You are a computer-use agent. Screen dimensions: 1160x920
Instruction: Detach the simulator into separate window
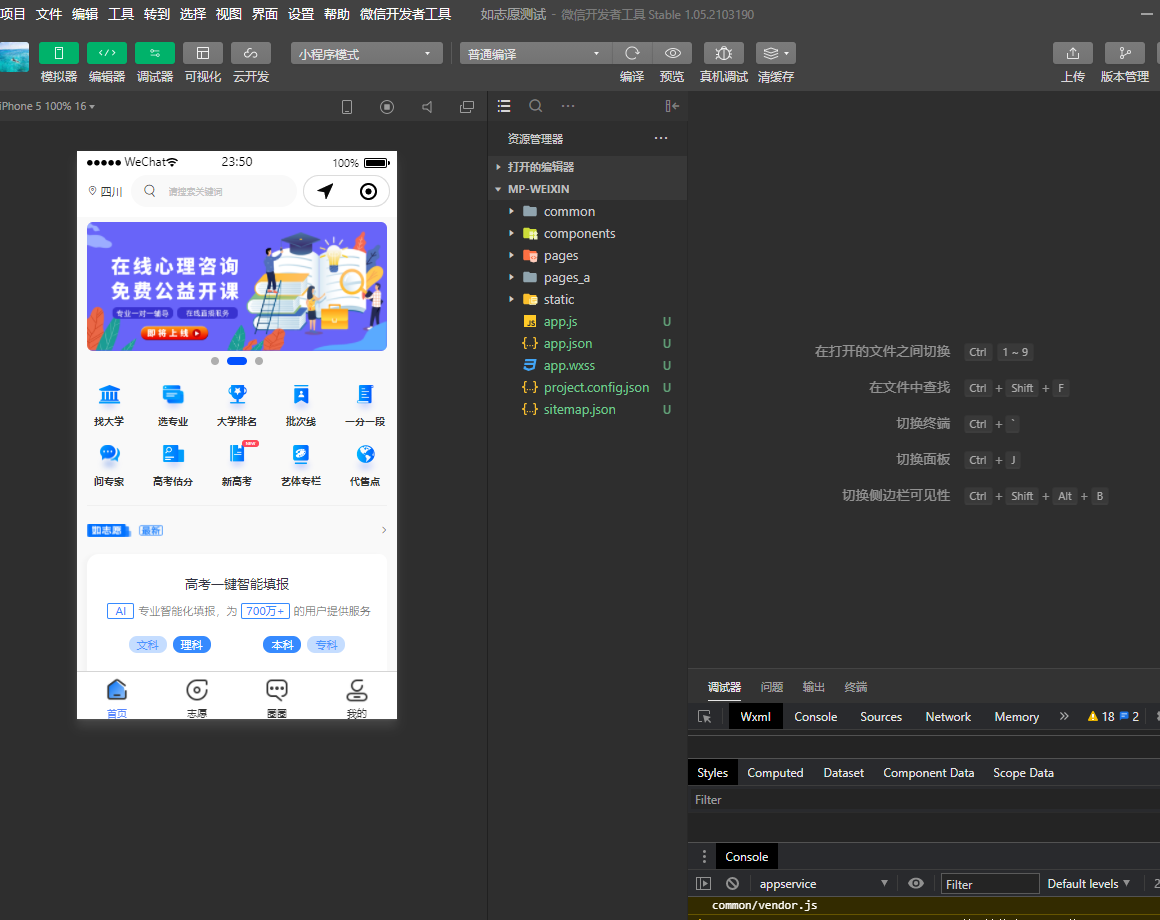[x=467, y=107]
